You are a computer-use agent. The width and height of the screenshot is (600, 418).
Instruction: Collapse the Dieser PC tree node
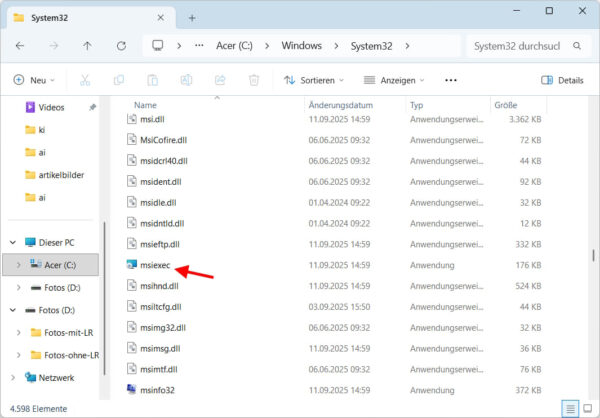13,242
